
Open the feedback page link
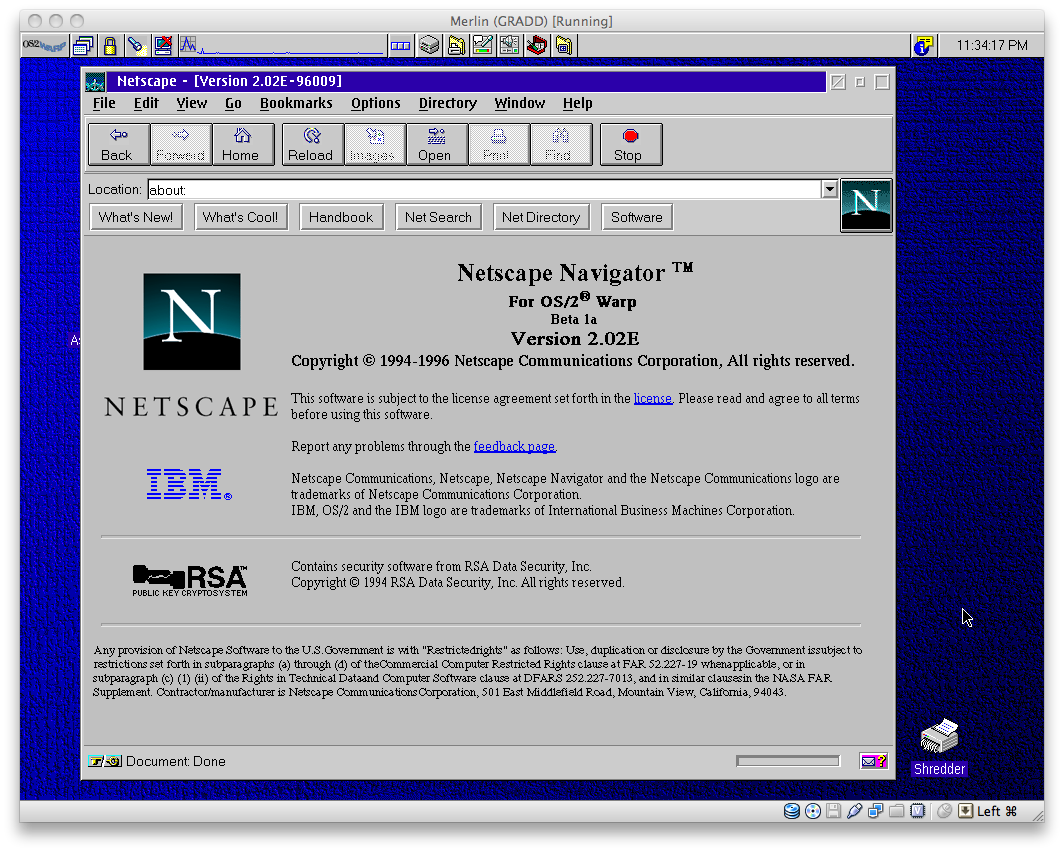tap(514, 446)
